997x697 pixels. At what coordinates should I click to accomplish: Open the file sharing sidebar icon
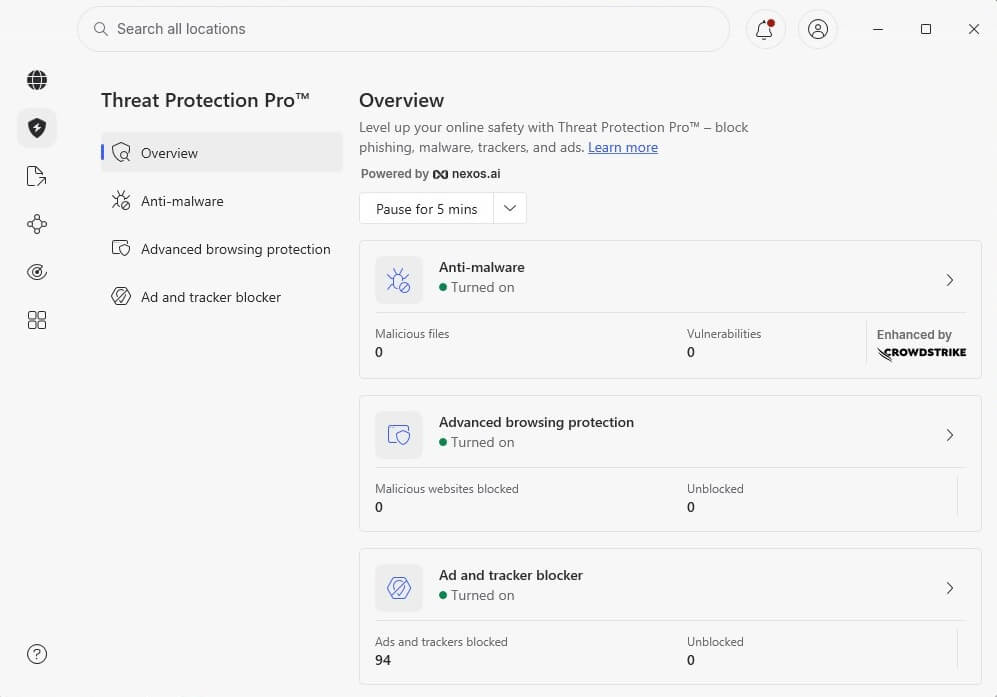[37, 176]
